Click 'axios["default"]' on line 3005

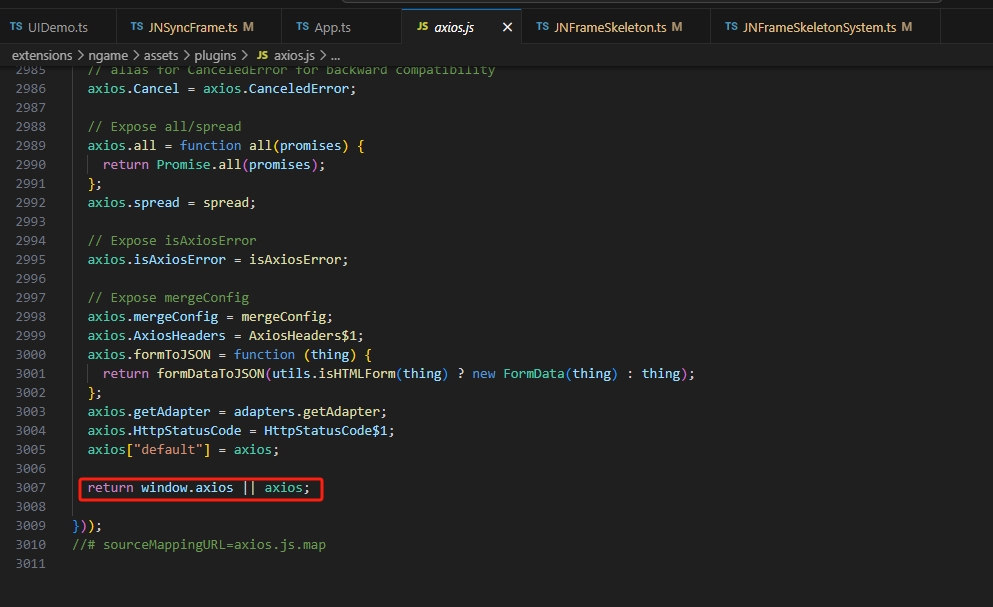[x=149, y=450]
